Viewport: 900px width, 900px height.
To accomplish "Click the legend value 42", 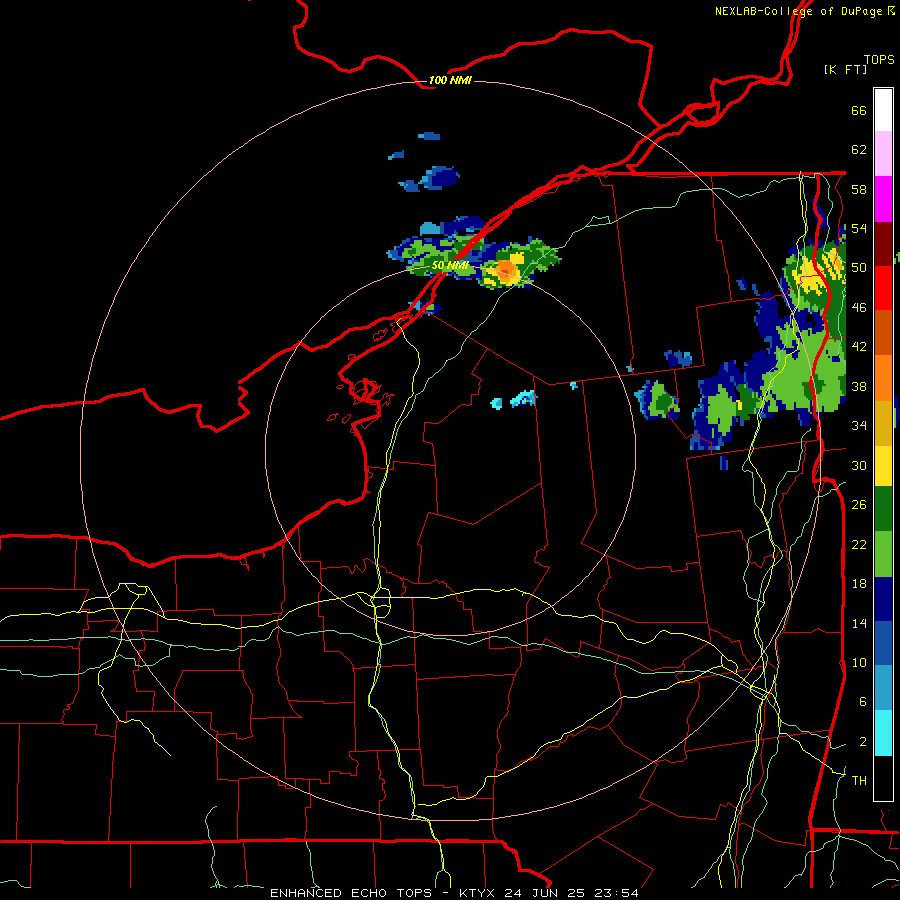I will 859,347.
